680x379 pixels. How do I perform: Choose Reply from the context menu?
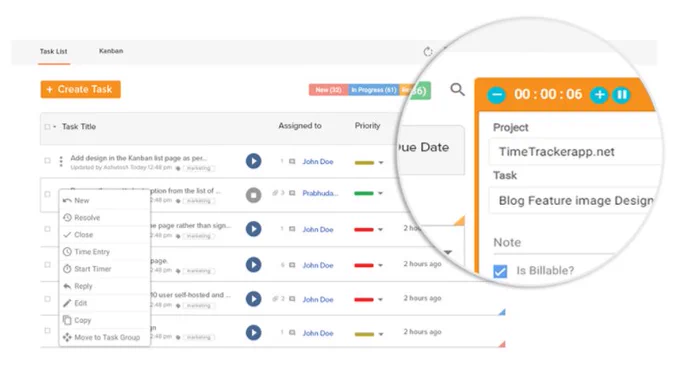click(105, 286)
